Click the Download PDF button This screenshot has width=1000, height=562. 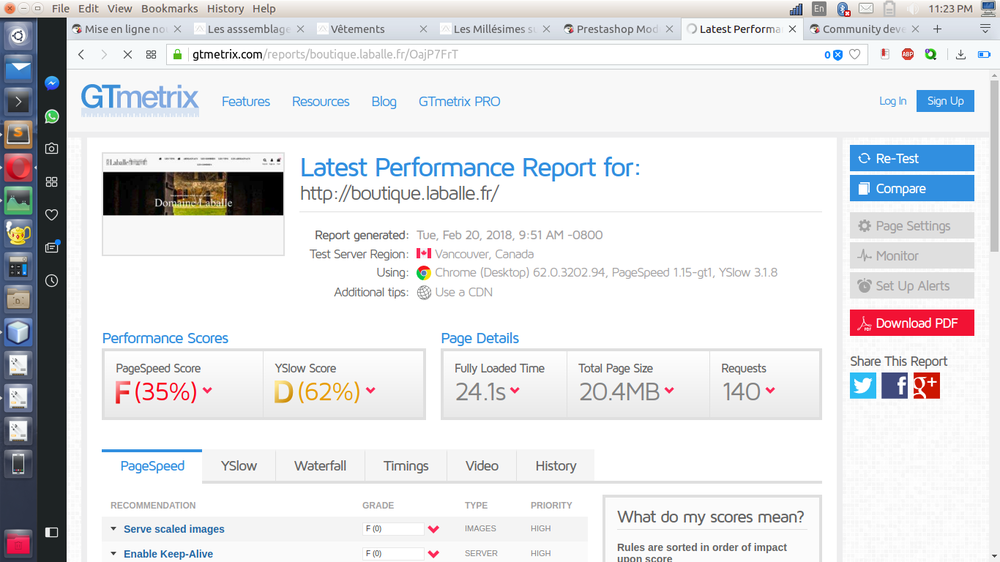pyautogui.click(x=911, y=323)
